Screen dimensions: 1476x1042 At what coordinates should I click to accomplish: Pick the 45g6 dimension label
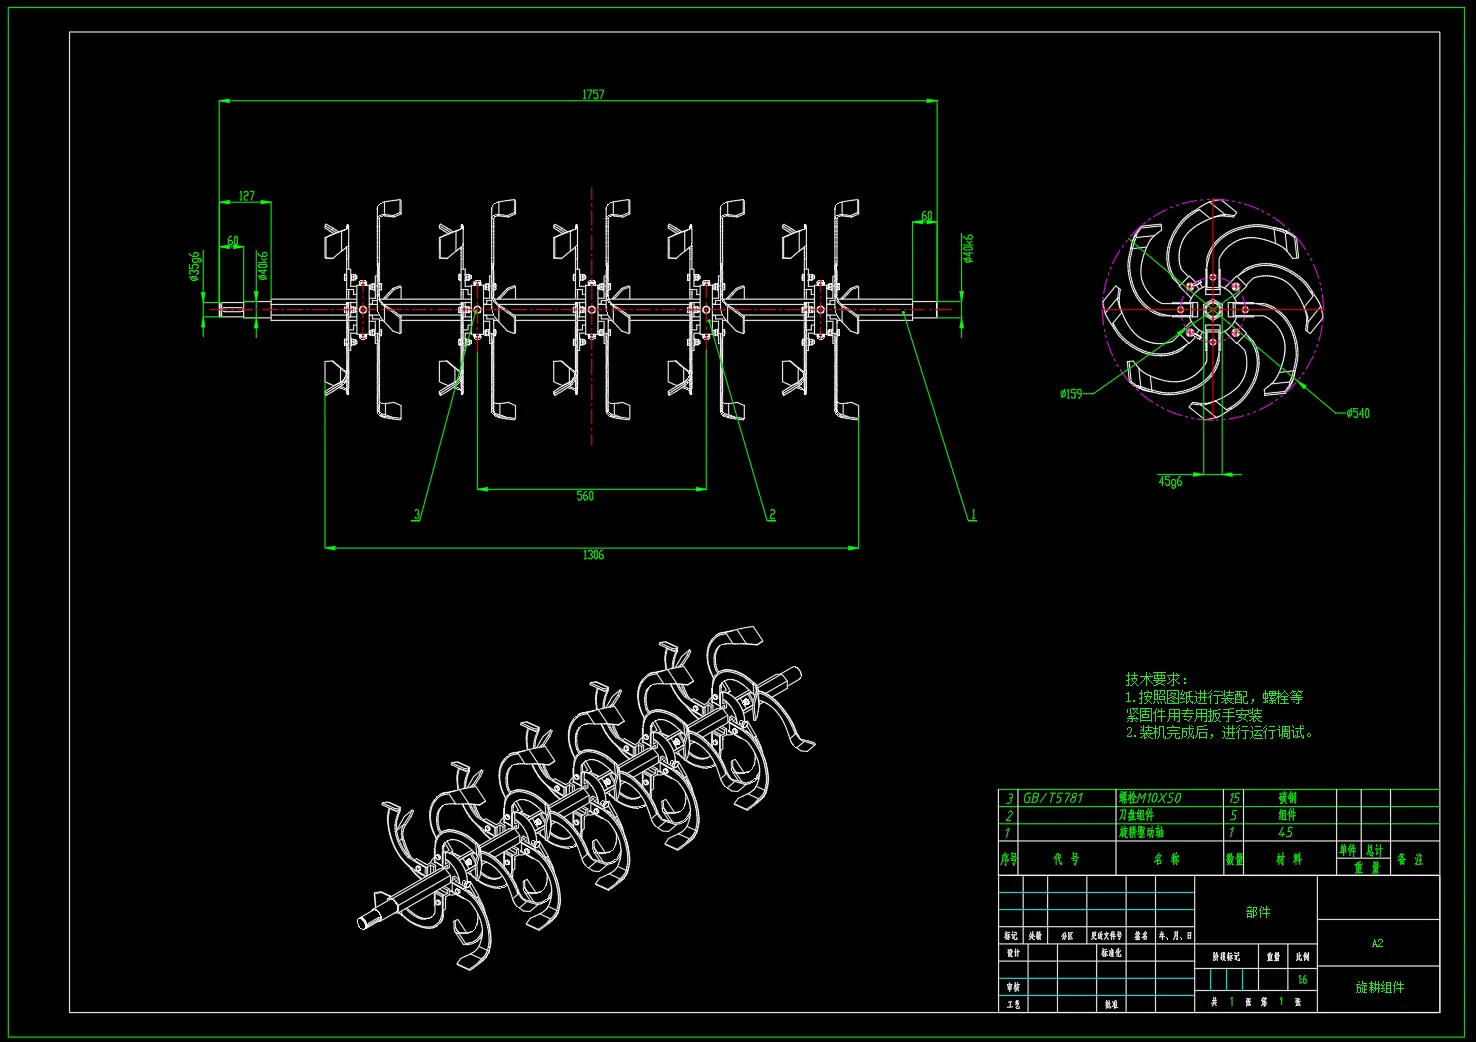pyautogui.click(x=1170, y=482)
